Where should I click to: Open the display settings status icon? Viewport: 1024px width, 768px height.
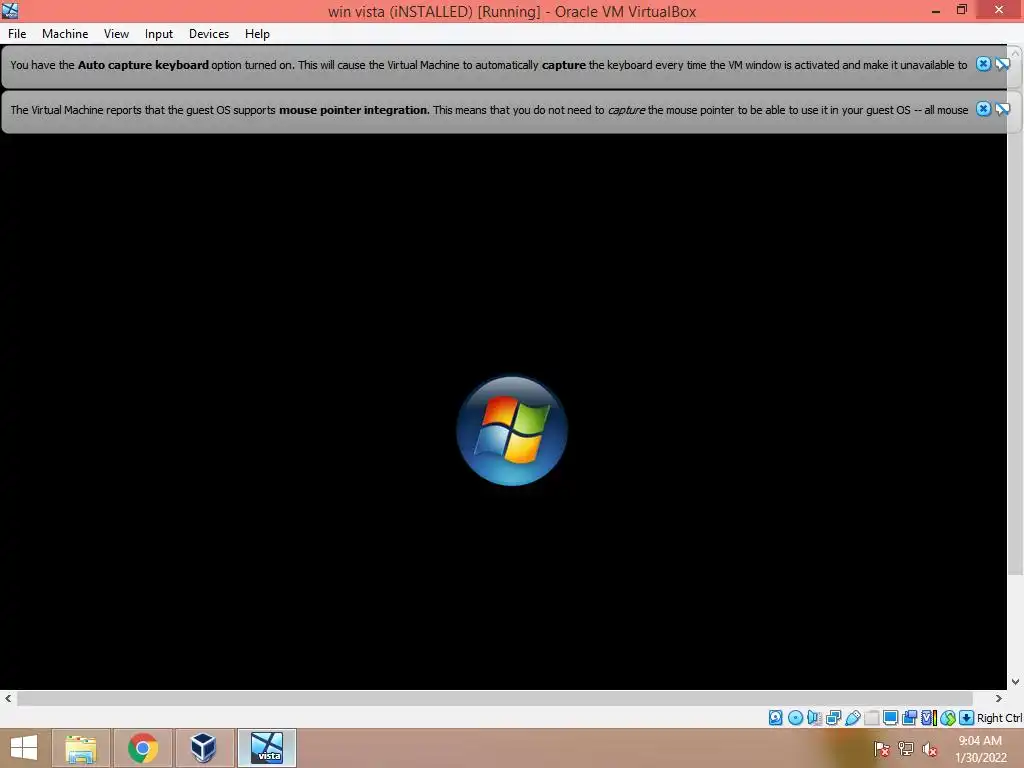(890, 718)
